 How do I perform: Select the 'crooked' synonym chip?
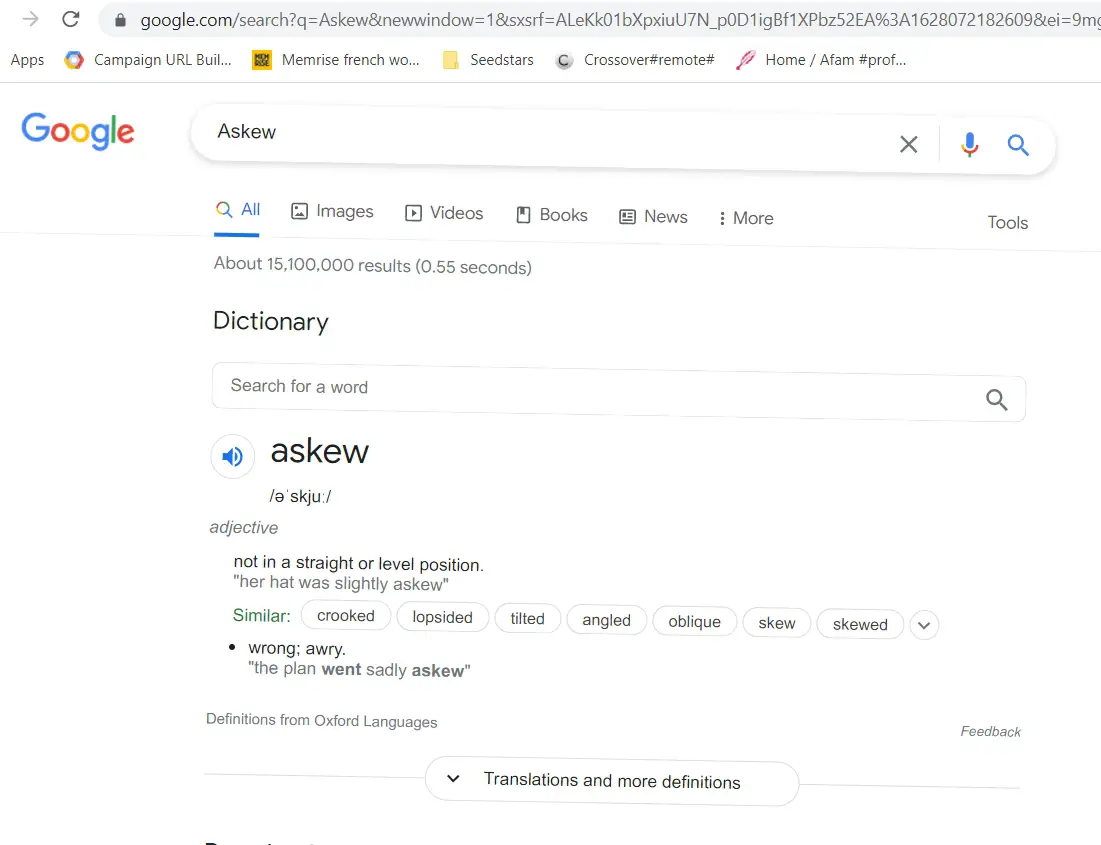click(x=345, y=615)
